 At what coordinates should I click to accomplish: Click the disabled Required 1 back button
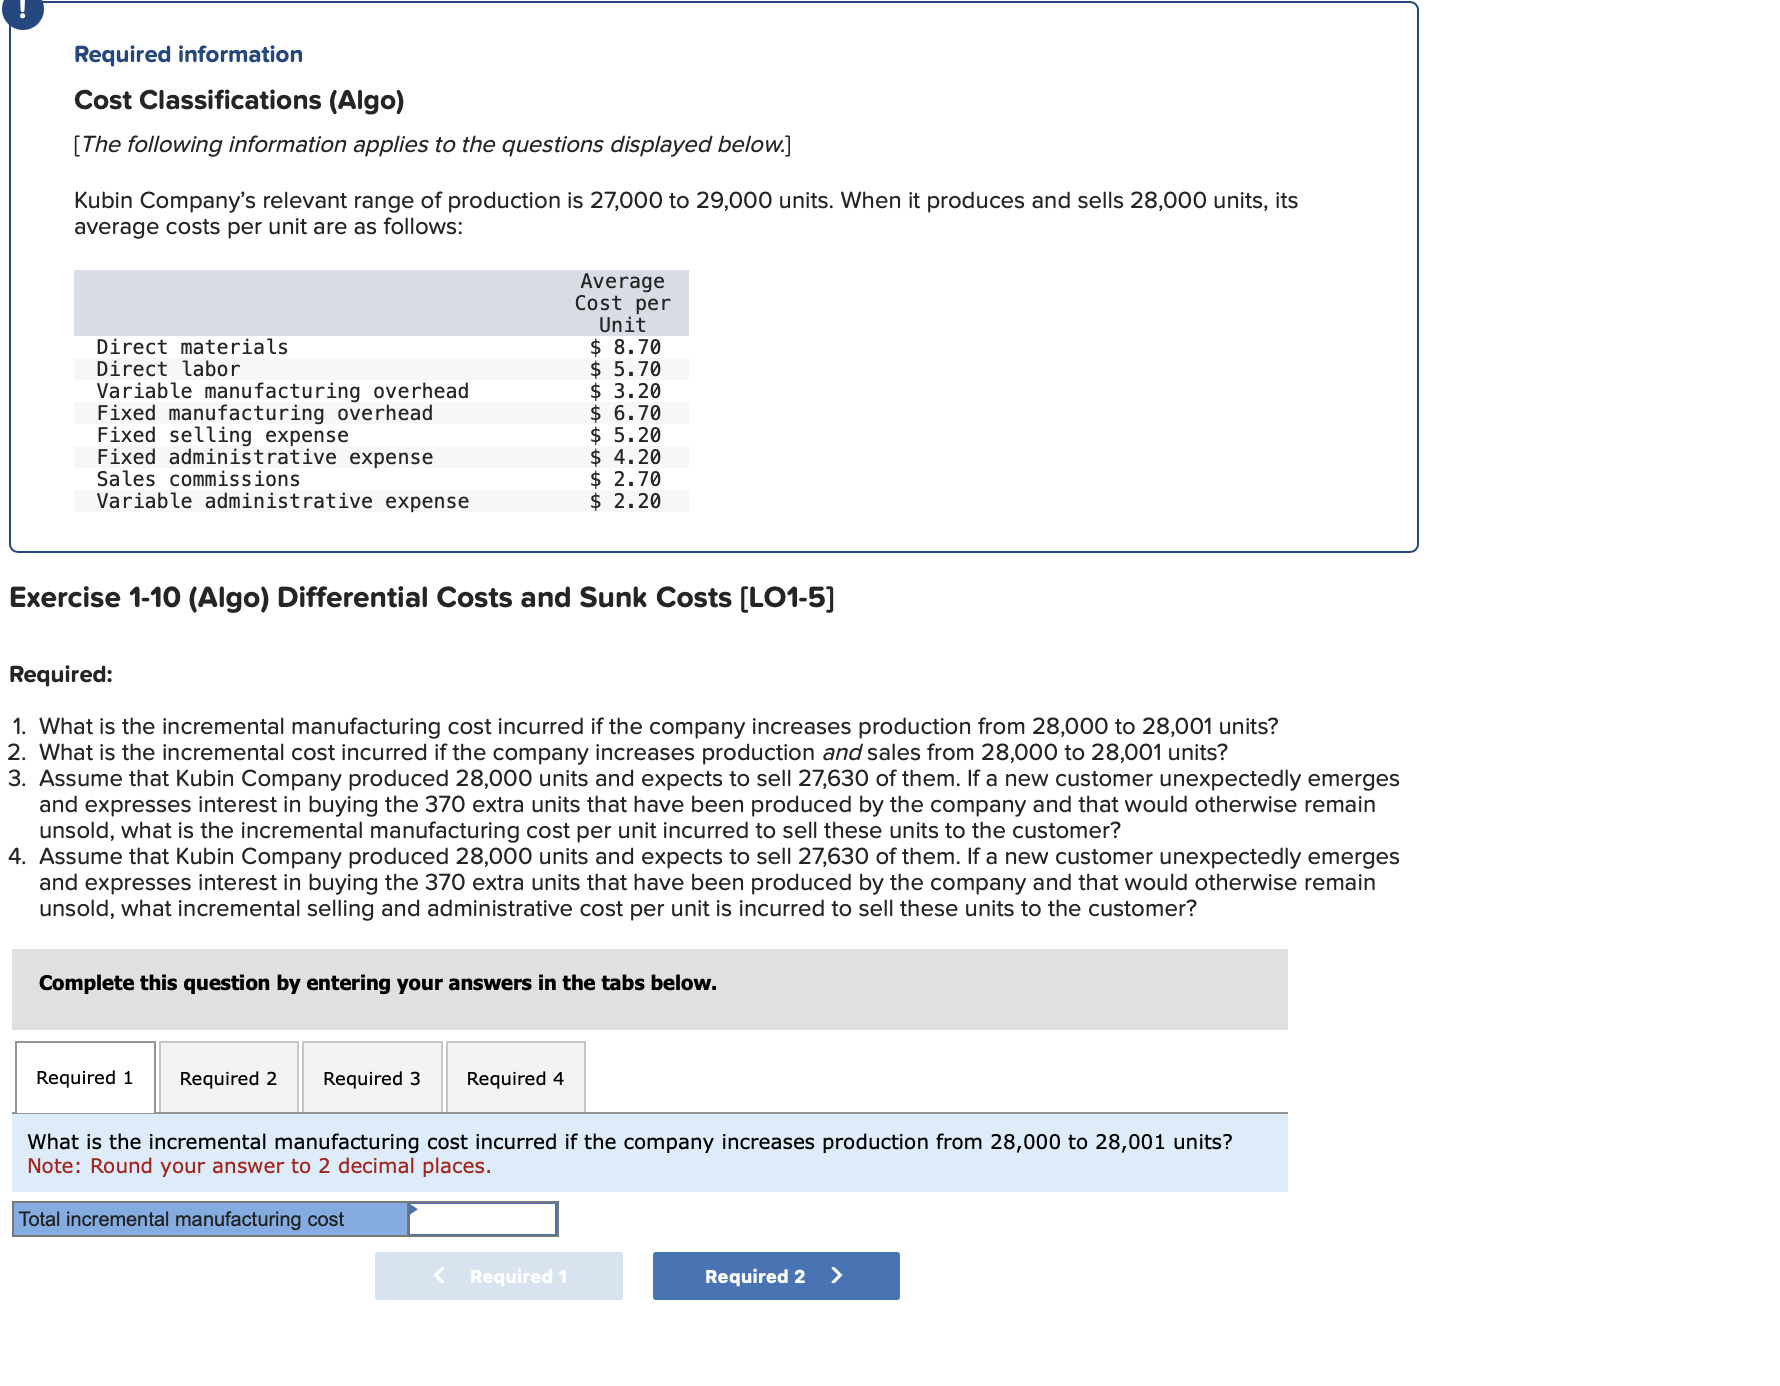(x=498, y=1275)
